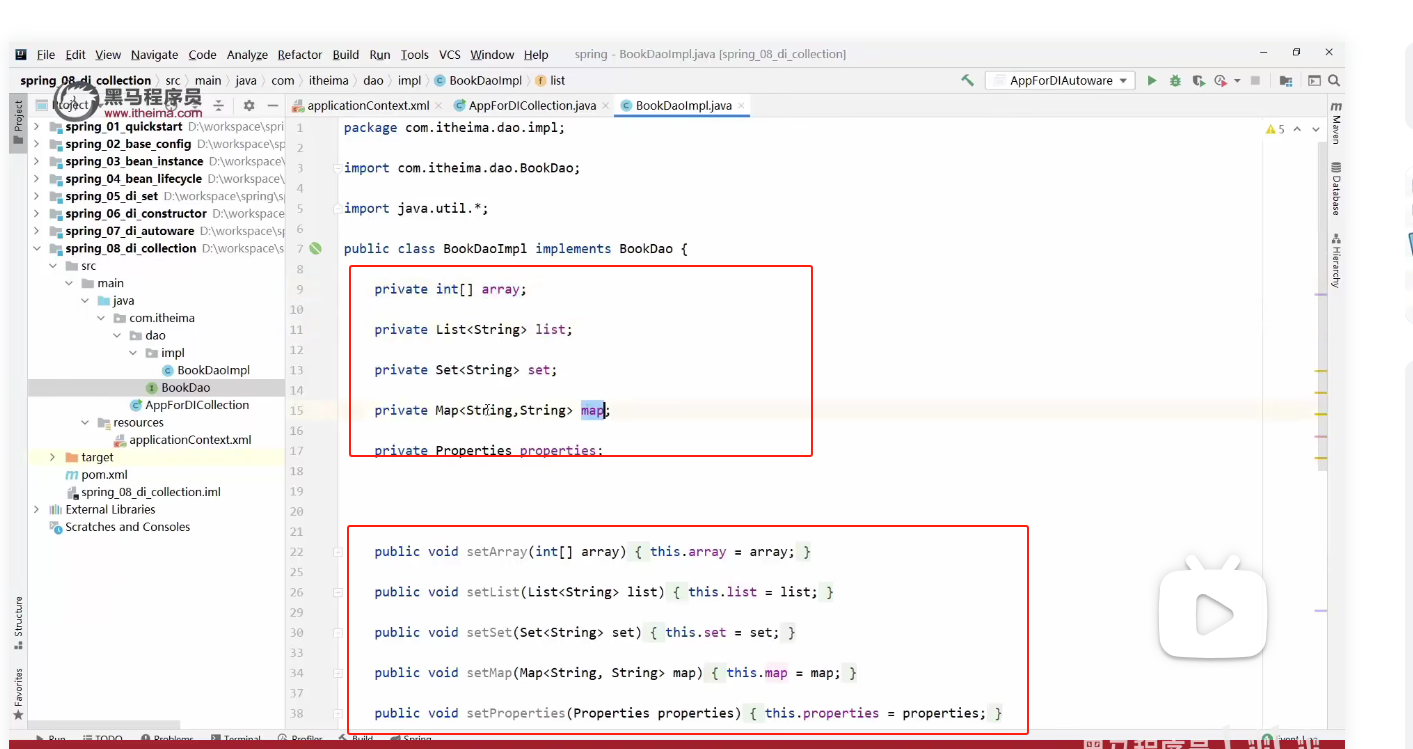This screenshot has height=749, width=1413.
Task: Open the Window menu
Action: point(492,55)
